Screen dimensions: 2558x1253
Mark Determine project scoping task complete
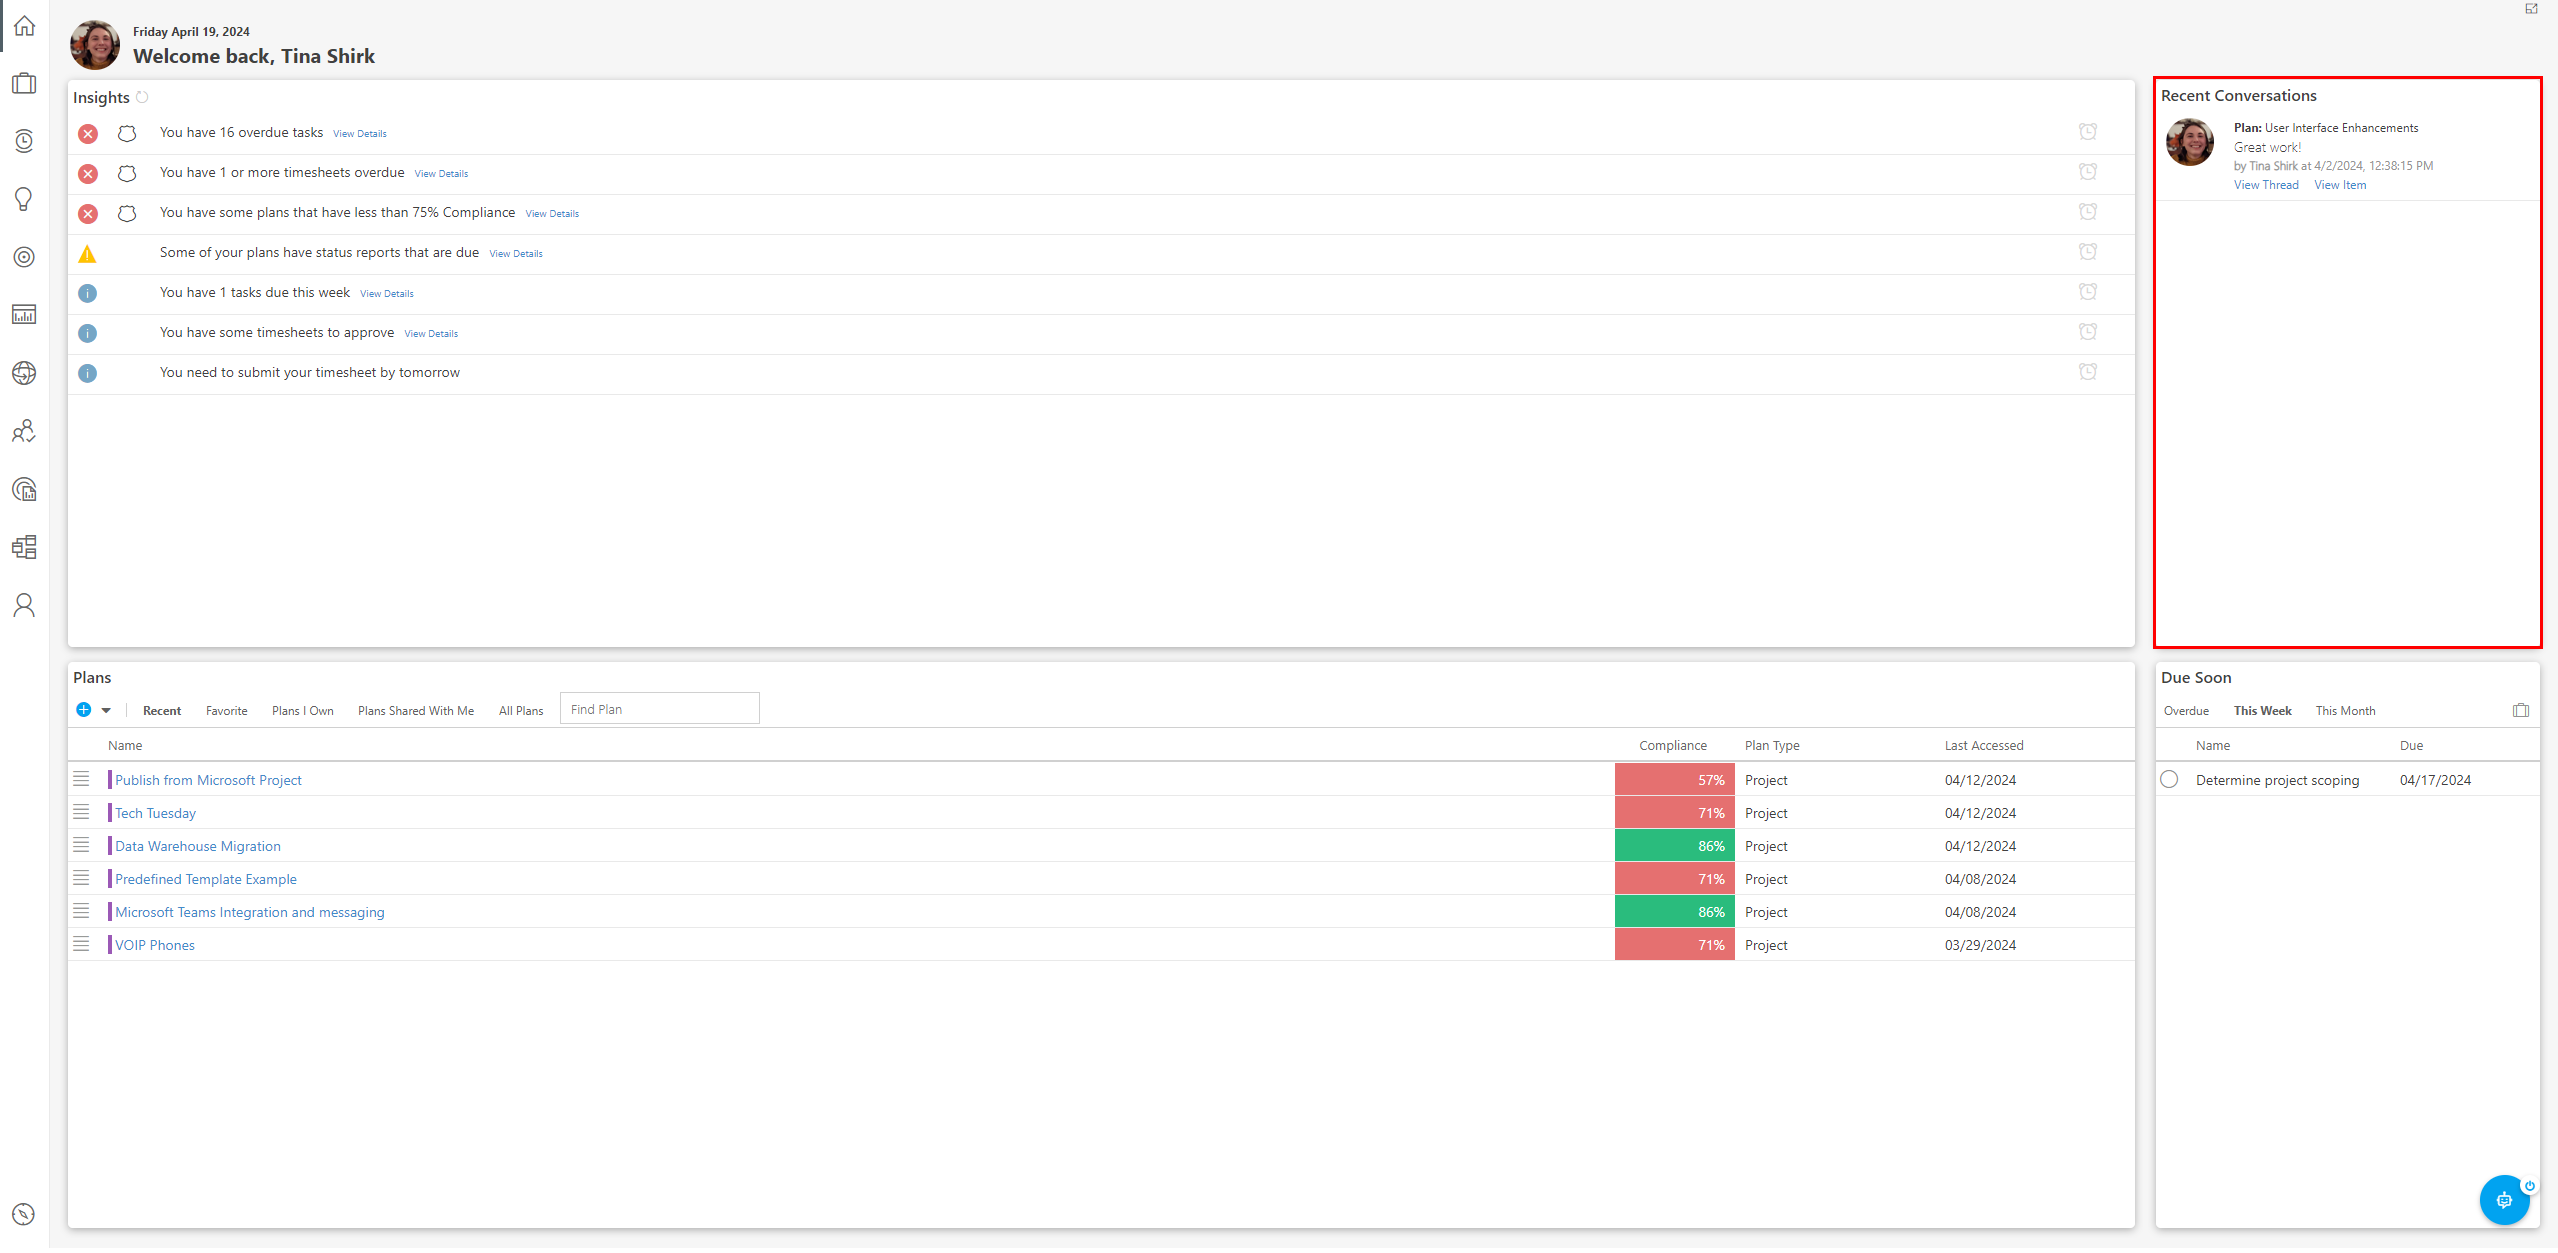[x=2169, y=779]
